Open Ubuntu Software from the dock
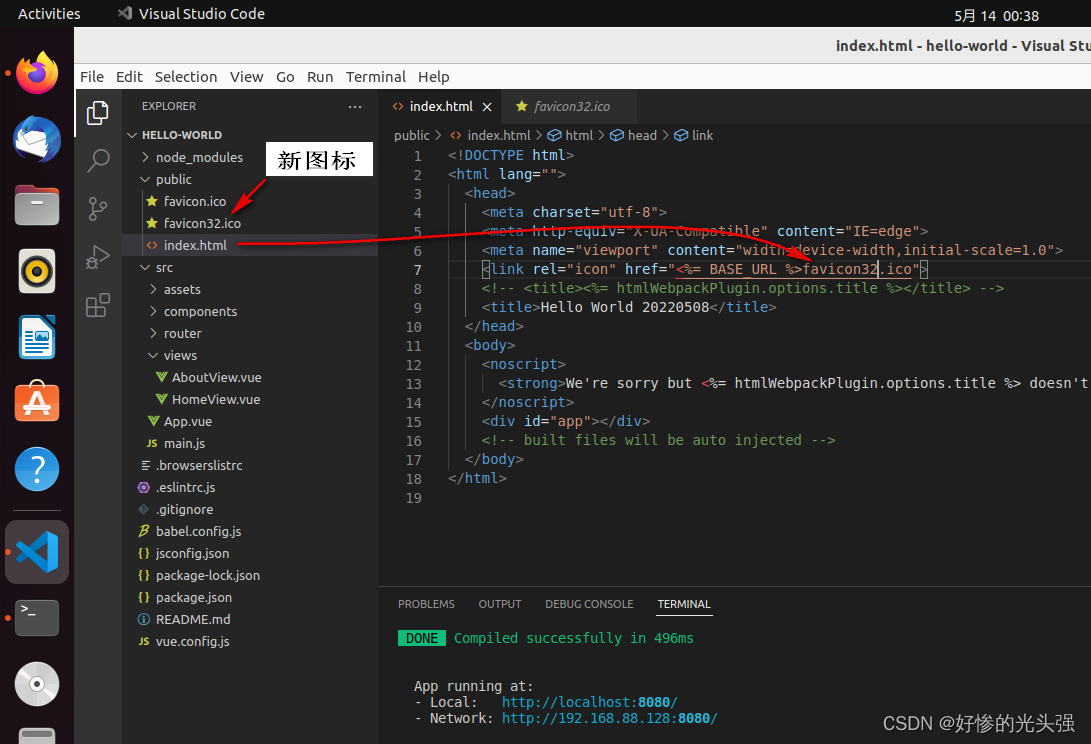This screenshot has width=1091, height=744. click(37, 402)
